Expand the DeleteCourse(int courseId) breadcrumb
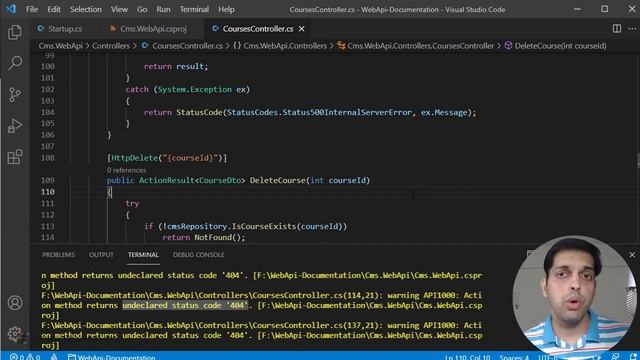Viewport: 640px width, 360px height. (x=560, y=46)
